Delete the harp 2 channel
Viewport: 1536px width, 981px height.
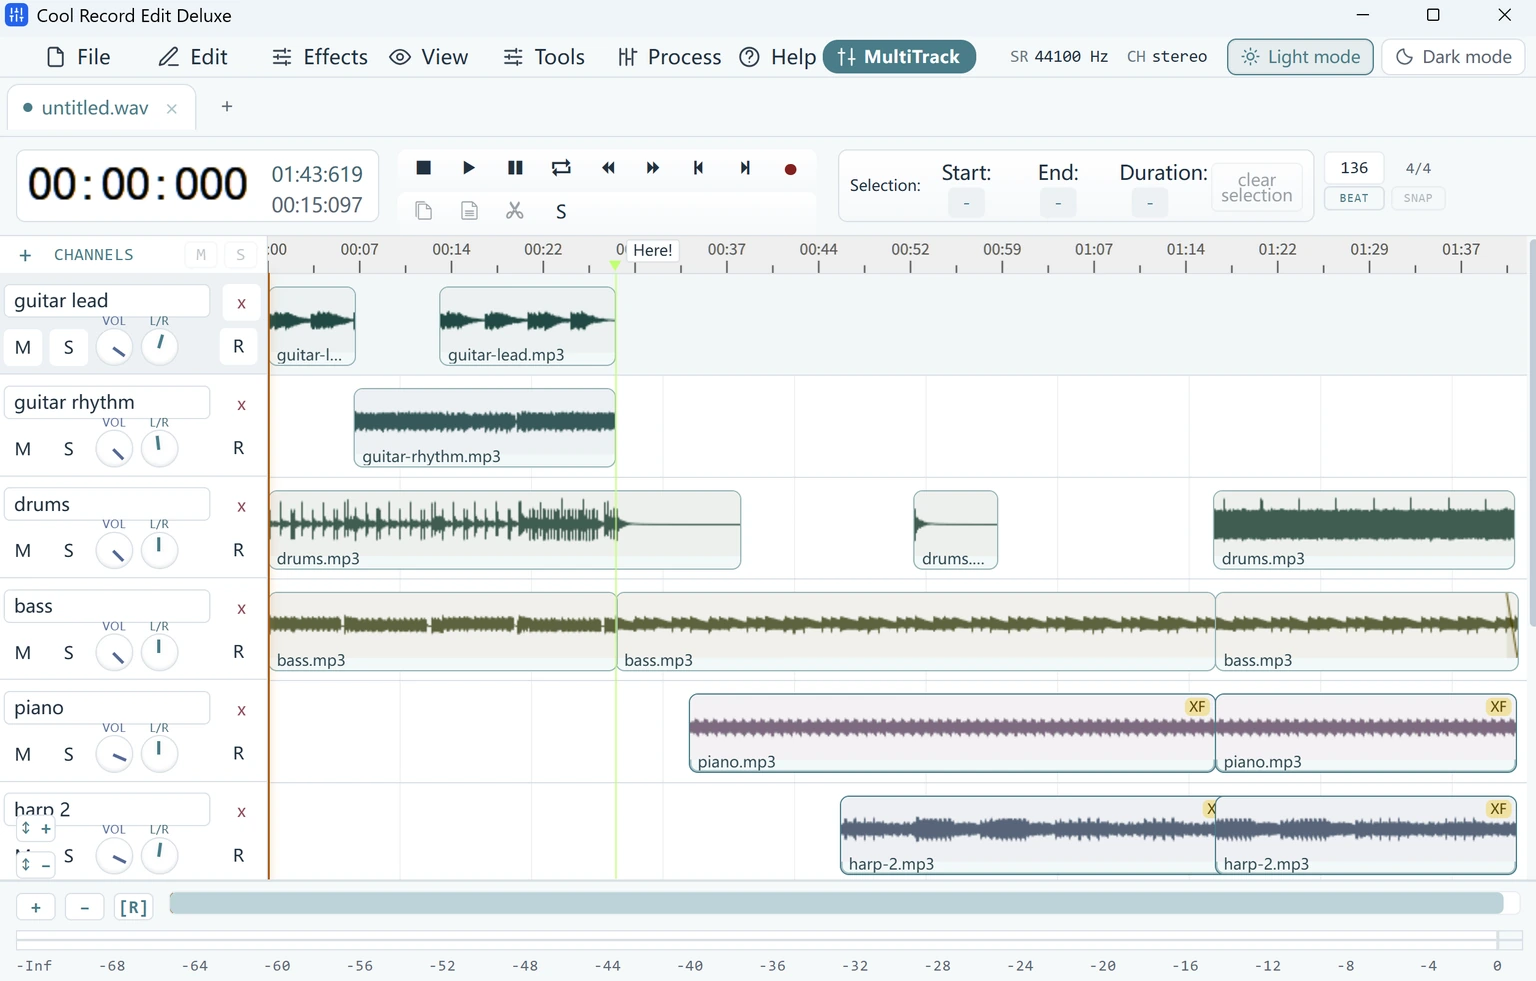tap(241, 812)
